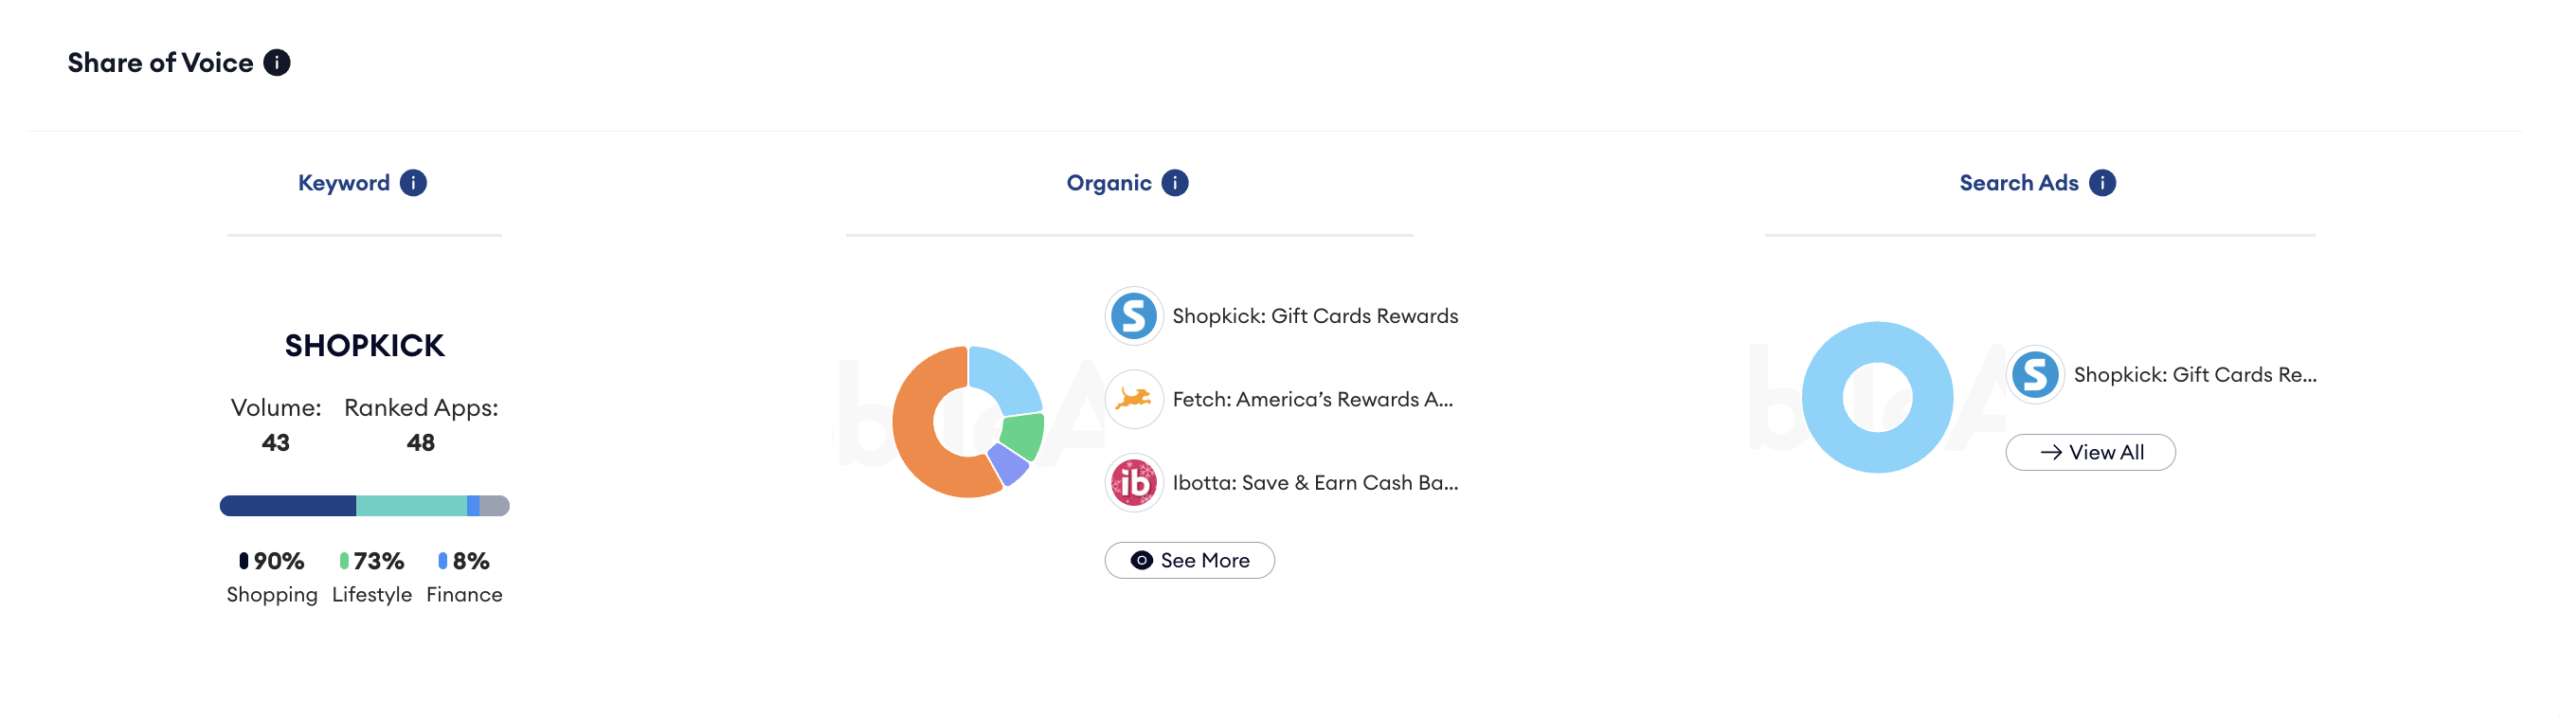Select the Fetch app dog icon
2560x718 pixels.
pos(1134,400)
